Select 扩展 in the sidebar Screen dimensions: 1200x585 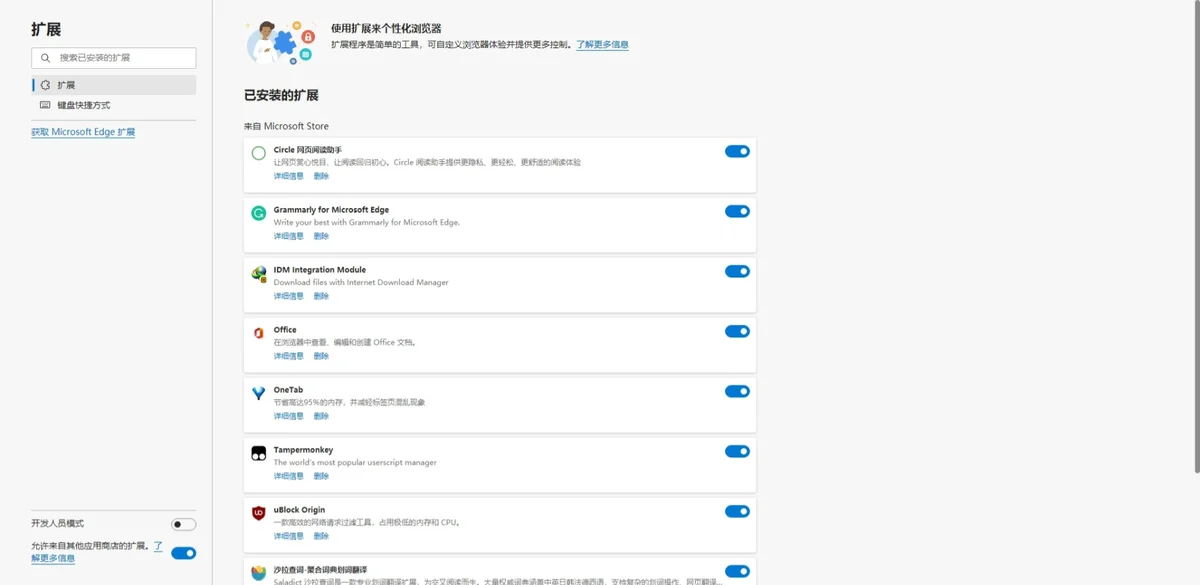click(x=114, y=85)
